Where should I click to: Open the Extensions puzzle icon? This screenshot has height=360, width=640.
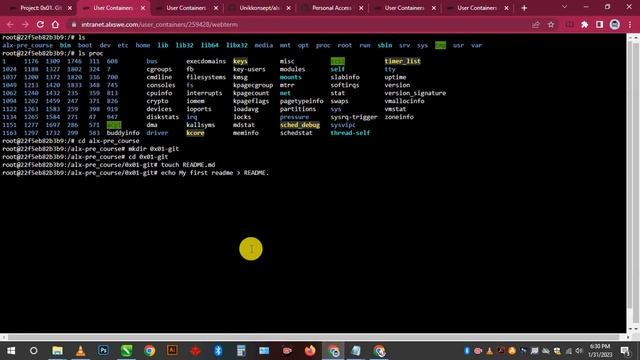[584, 24]
